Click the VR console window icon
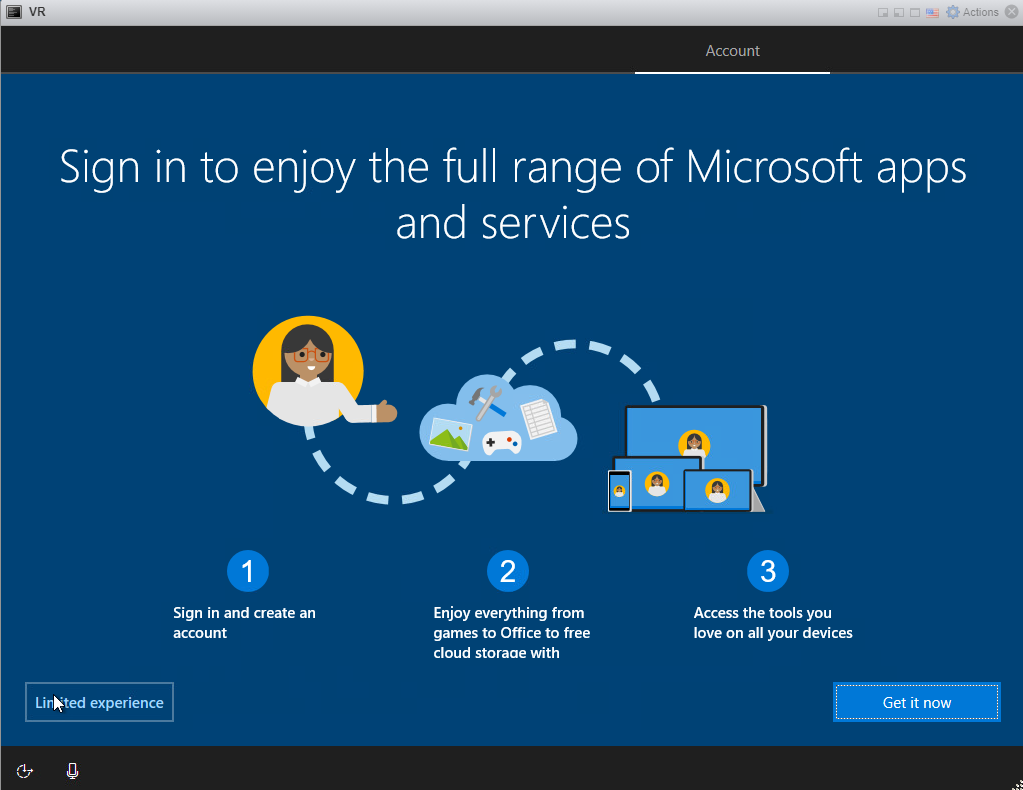The height and width of the screenshot is (790, 1023). tap(14, 12)
